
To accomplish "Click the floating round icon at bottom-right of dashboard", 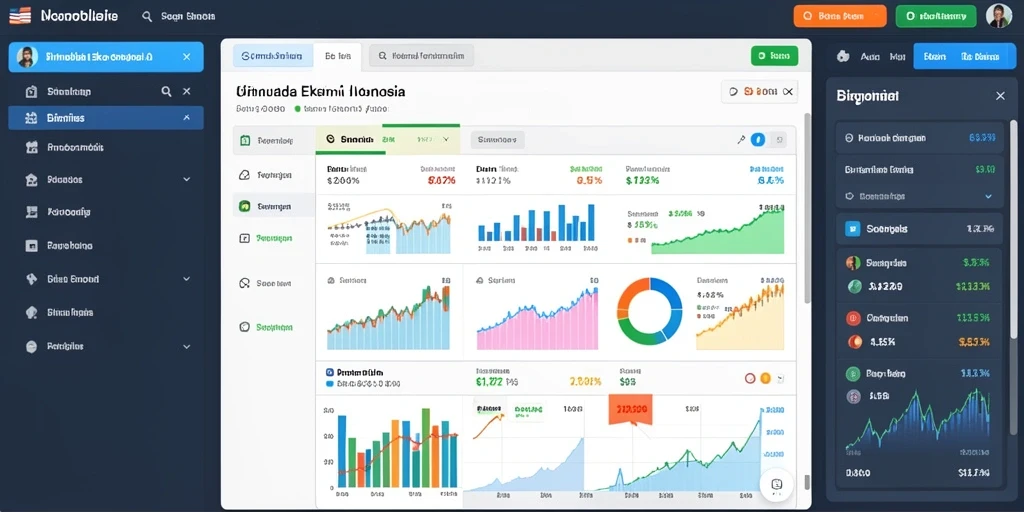I will [x=776, y=485].
